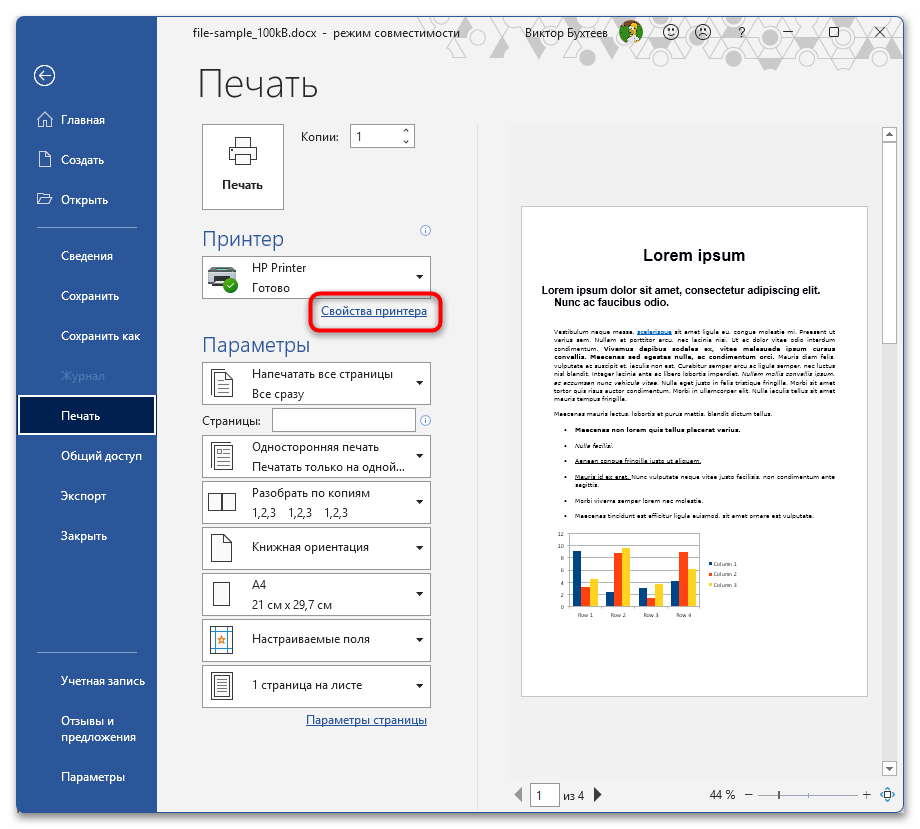Click the fit-to-page zoom icon
920x829 pixels.
(887, 795)
